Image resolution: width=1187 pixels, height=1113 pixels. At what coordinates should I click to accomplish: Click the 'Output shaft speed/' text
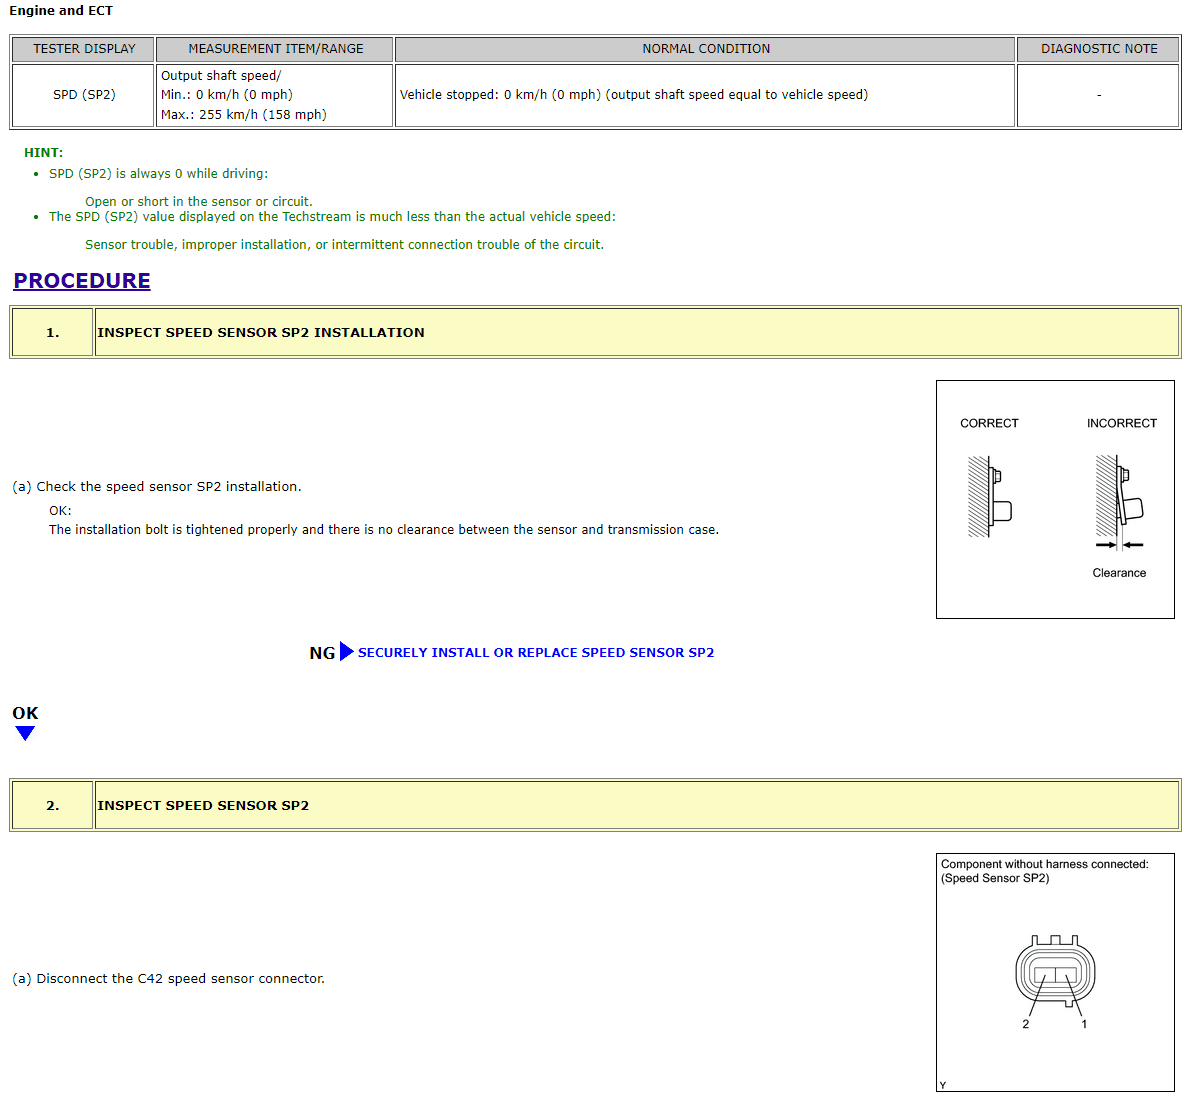tap(221, 76)
